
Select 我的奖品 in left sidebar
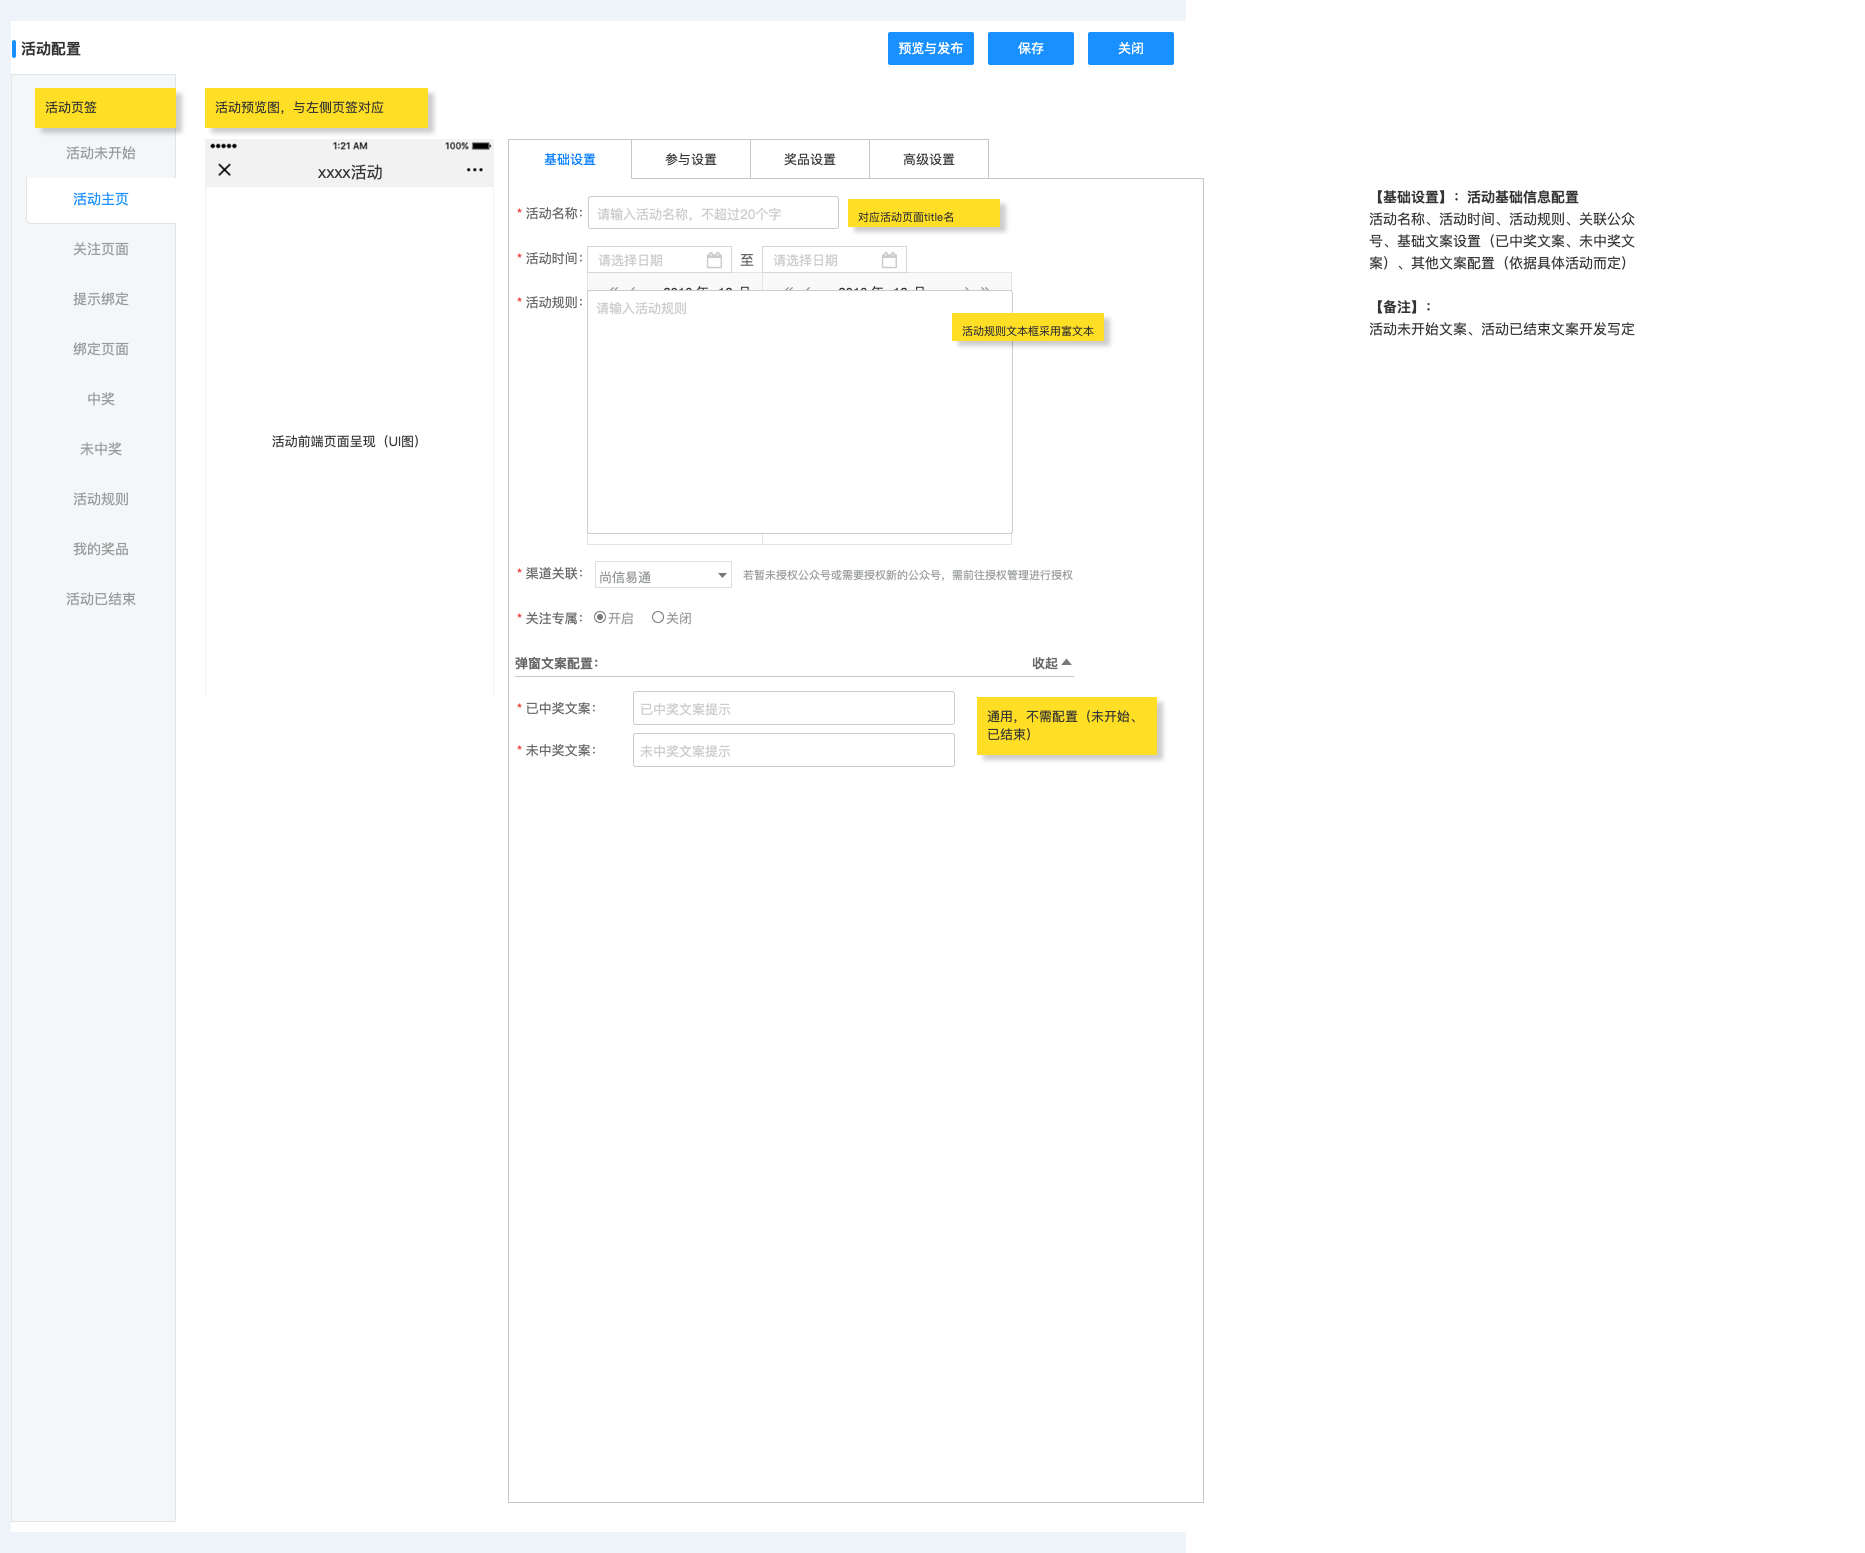101,549
